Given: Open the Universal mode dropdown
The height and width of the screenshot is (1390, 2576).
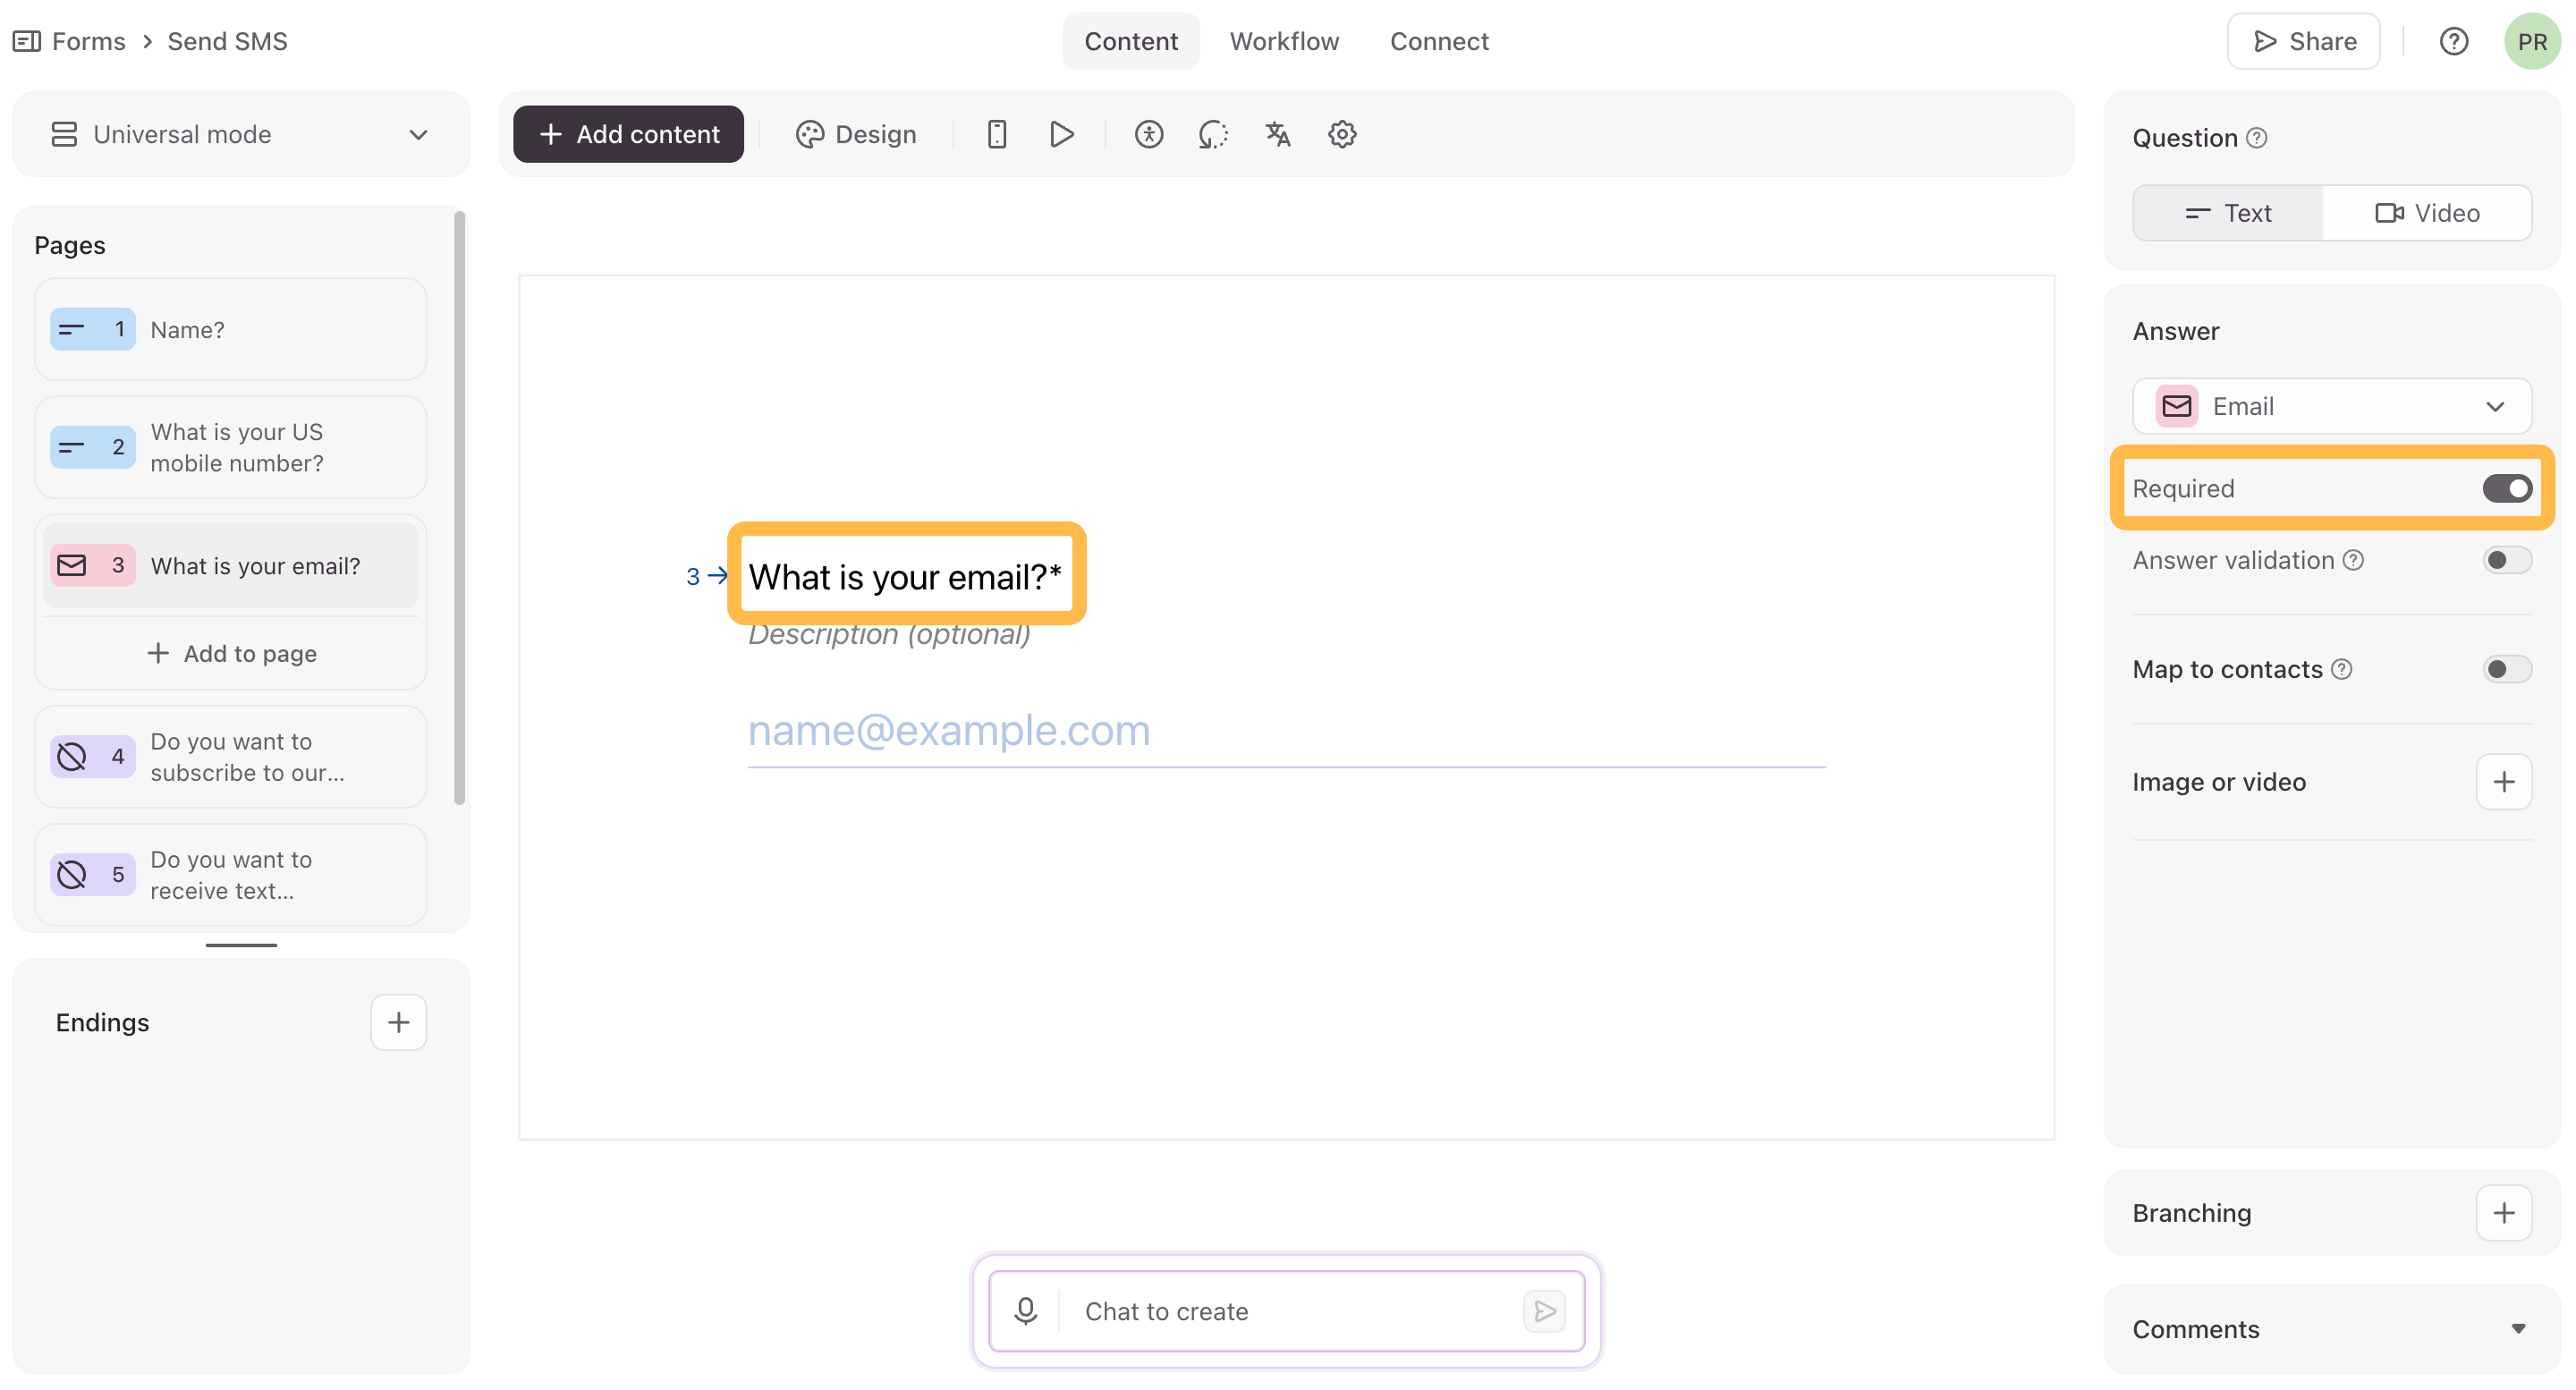Looking at the screenshot, I should coord(240,134).
